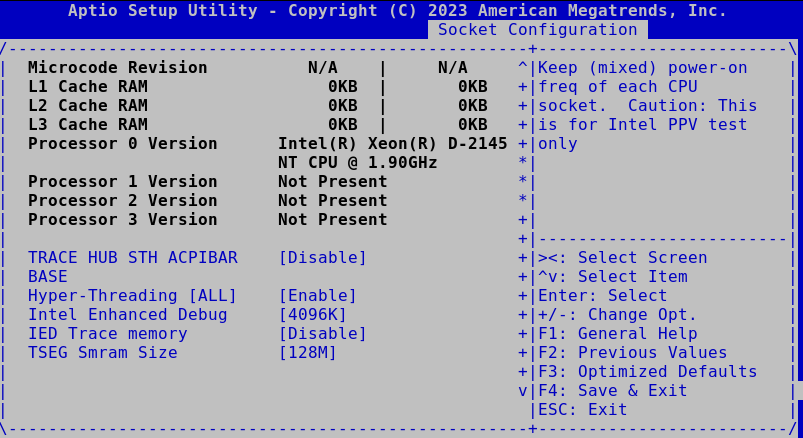Toggle IED Trace memory Disable value
Screen dimensions: 803x438
322,334
